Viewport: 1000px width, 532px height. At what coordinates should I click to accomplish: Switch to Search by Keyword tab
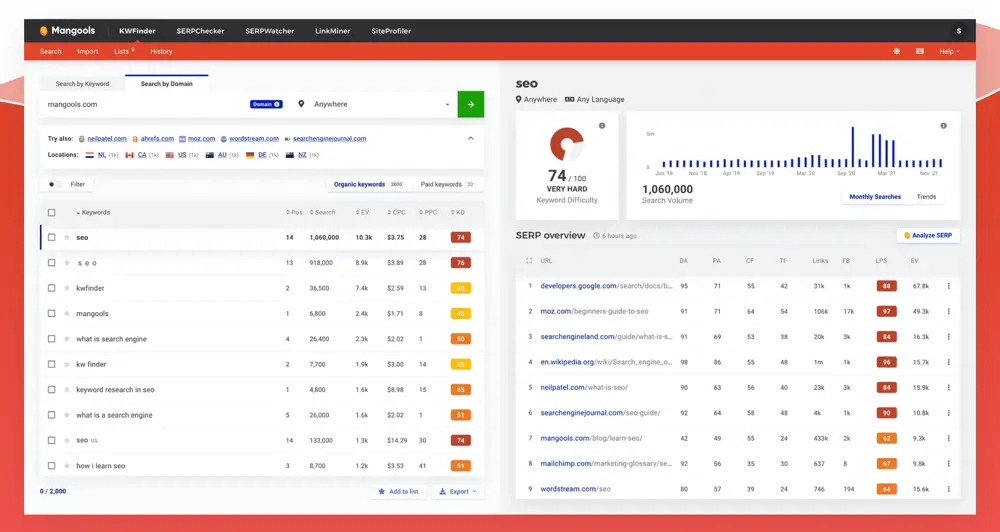tap(82, 84)
